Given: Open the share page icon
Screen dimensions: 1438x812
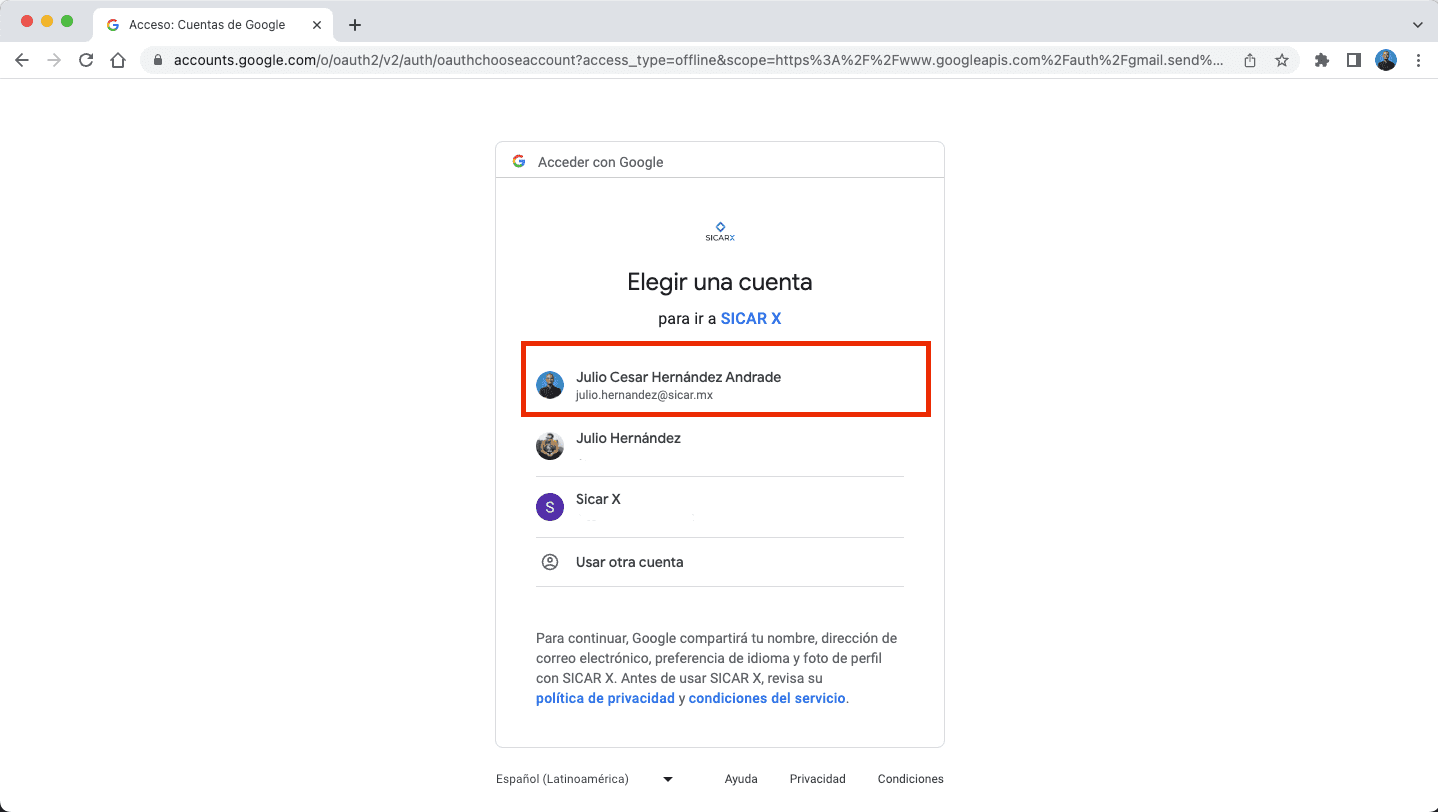Looking at the screenshot, I should pos(1250,60).
